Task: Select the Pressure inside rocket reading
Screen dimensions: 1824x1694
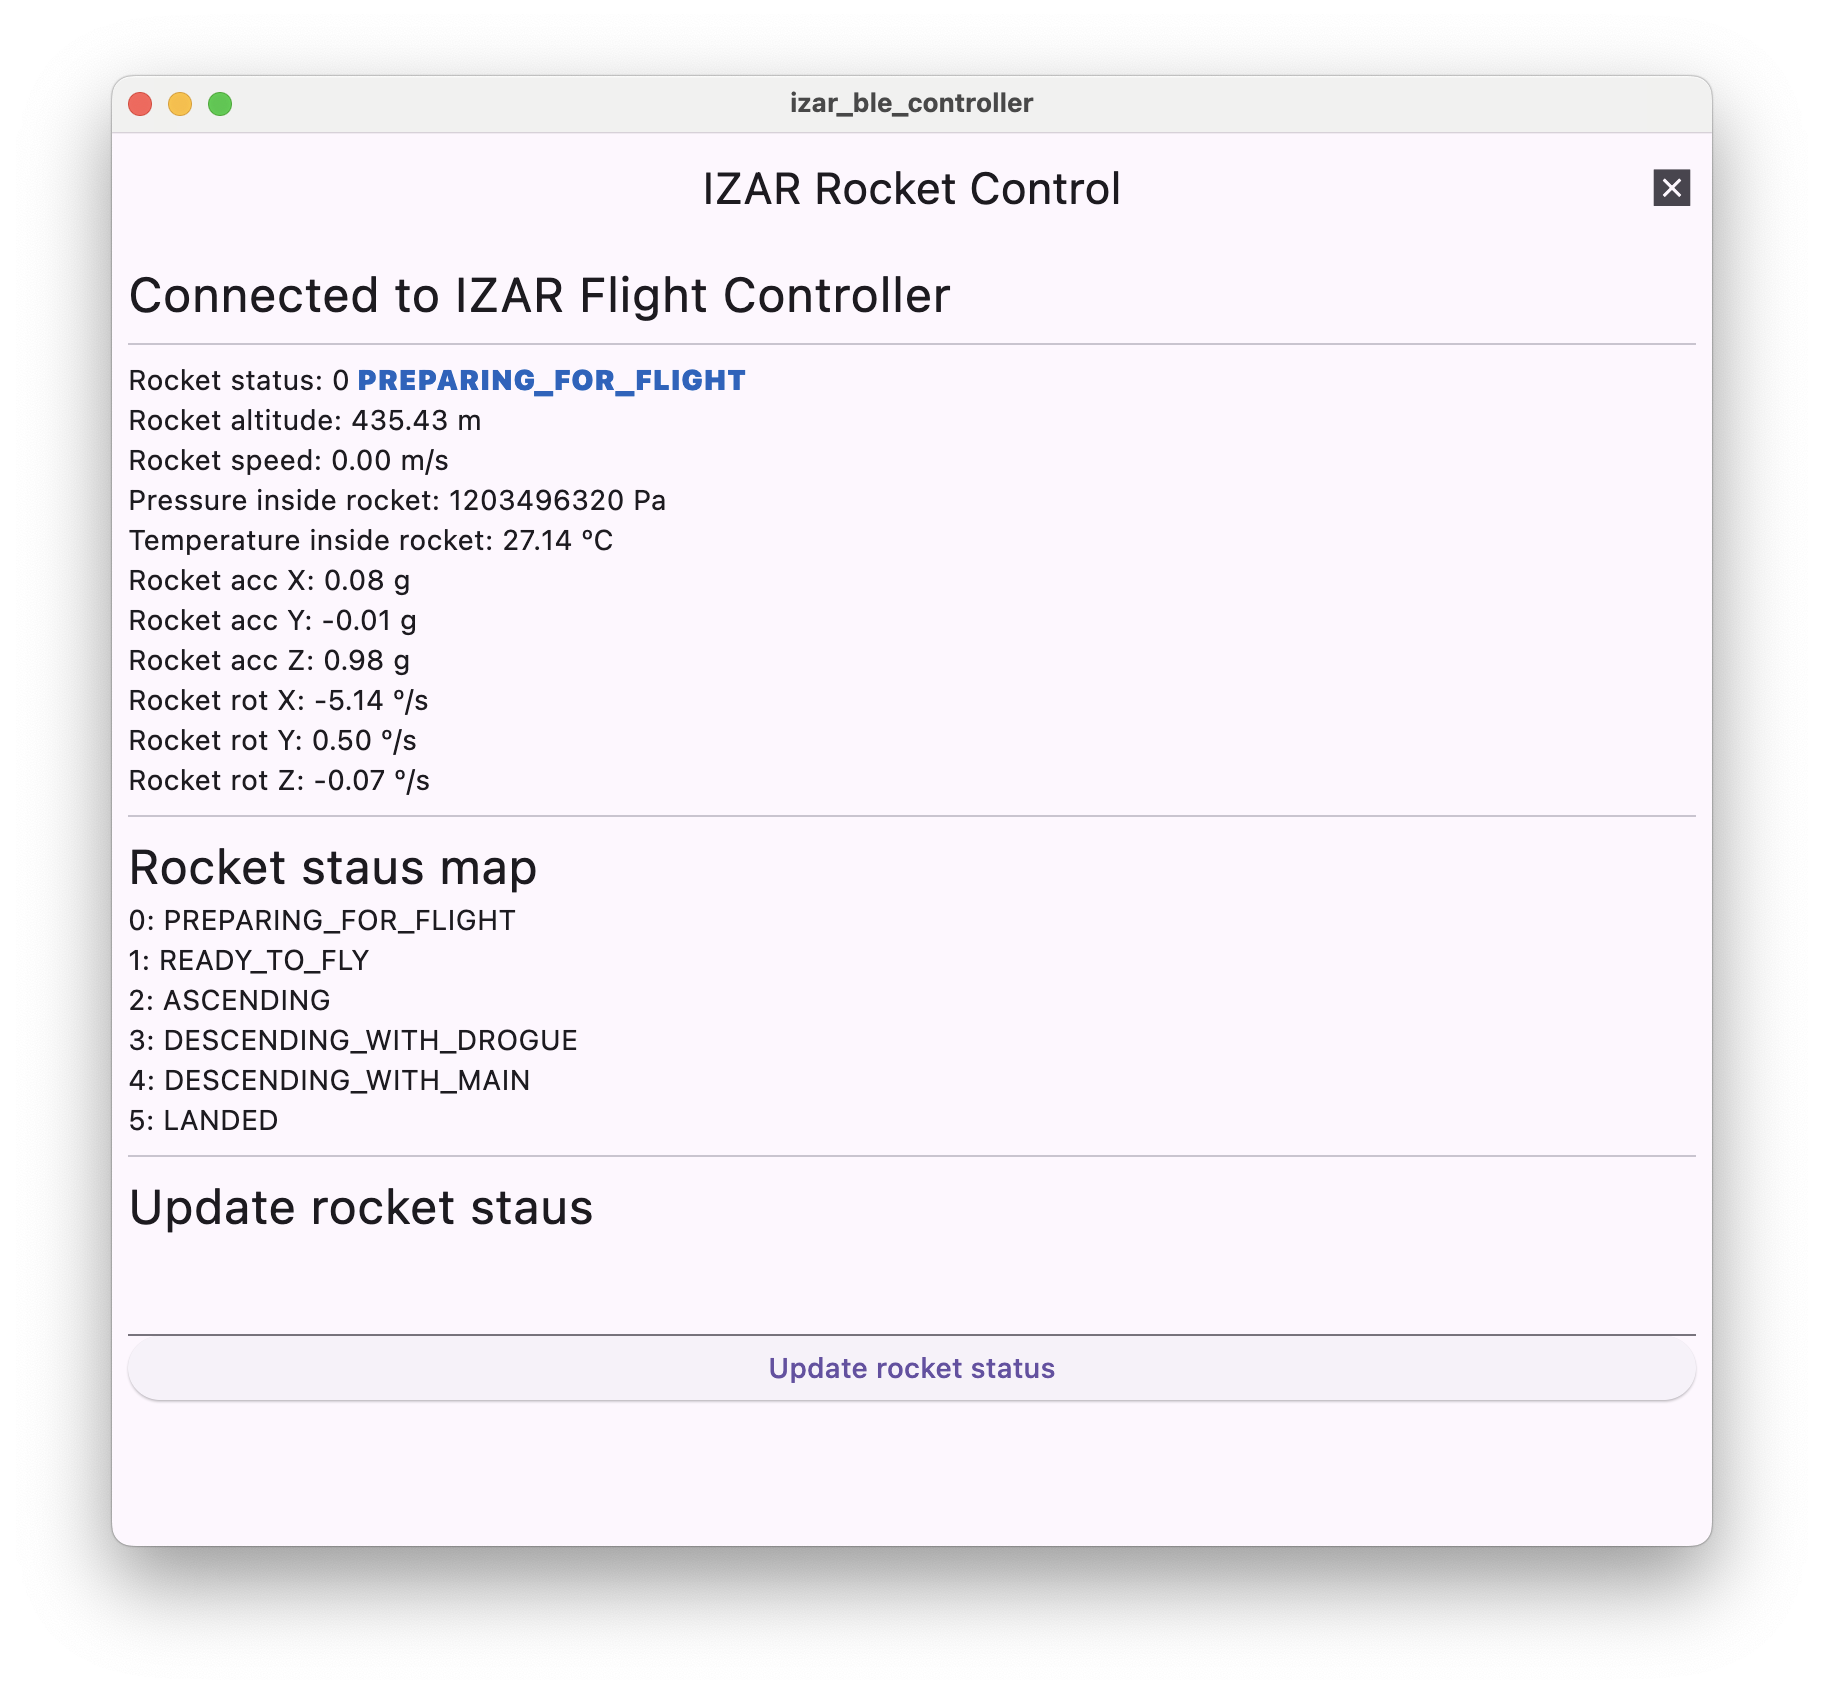Action: pos(397,500)
